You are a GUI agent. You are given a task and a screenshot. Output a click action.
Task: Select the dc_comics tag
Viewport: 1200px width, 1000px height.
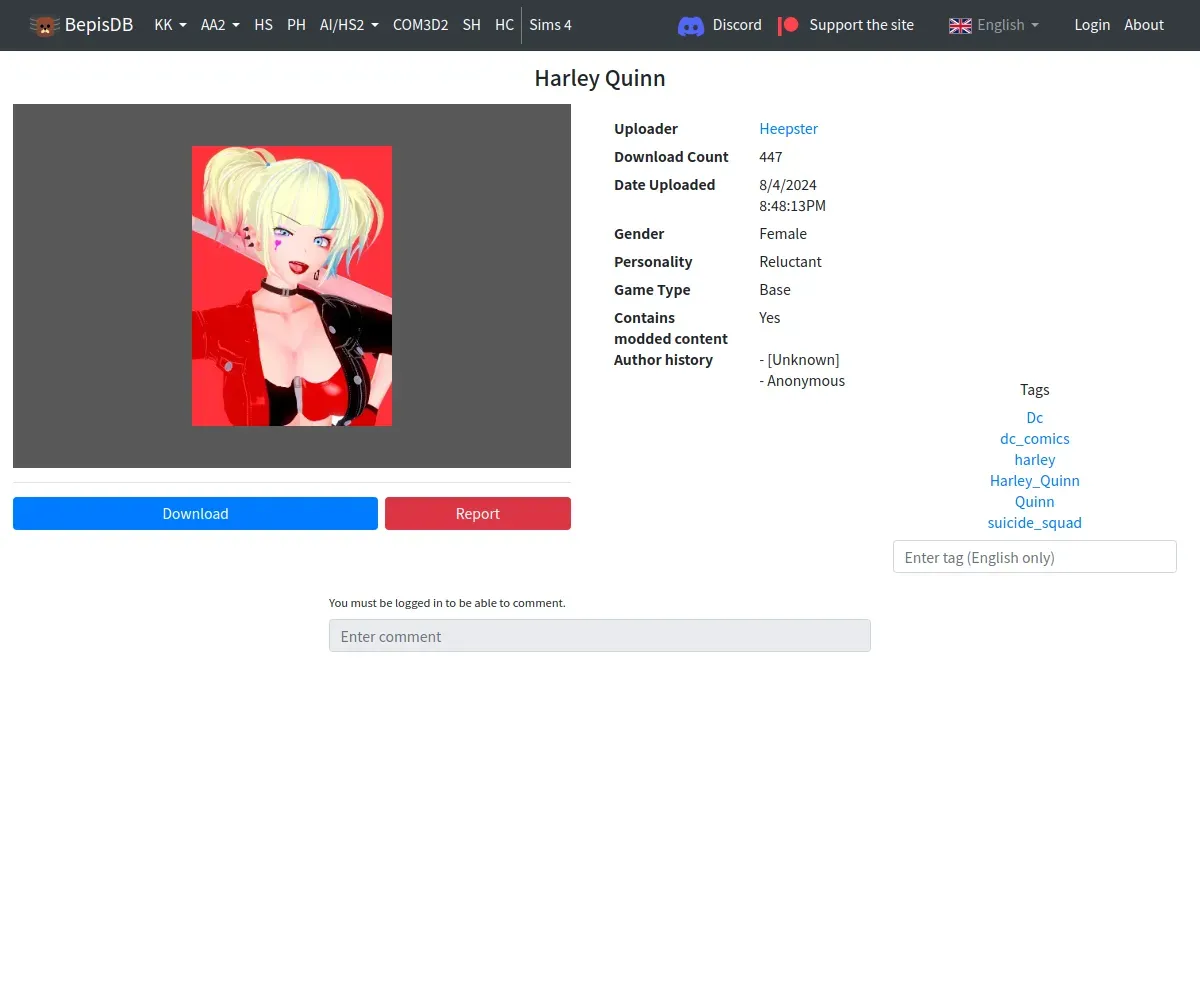pyautogui.click(x=1035, y=439)
